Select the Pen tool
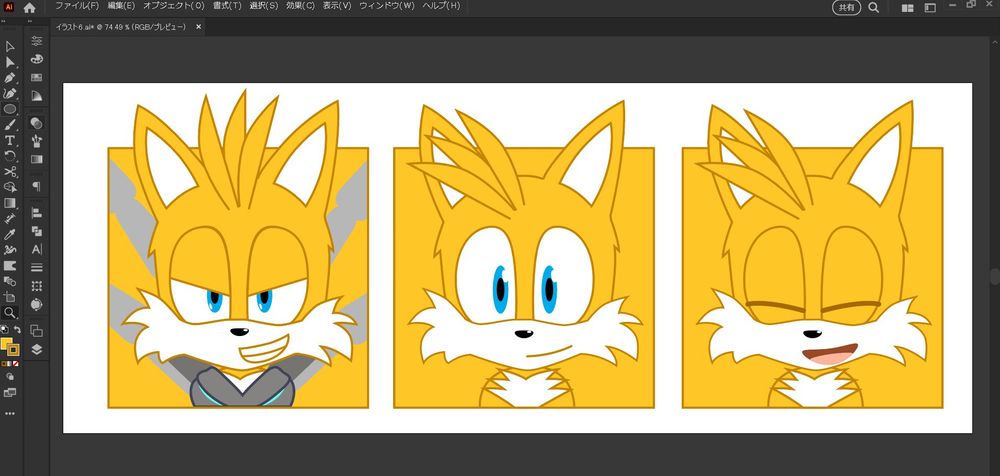Screen dimensions: 1000x476 (10, 78)
